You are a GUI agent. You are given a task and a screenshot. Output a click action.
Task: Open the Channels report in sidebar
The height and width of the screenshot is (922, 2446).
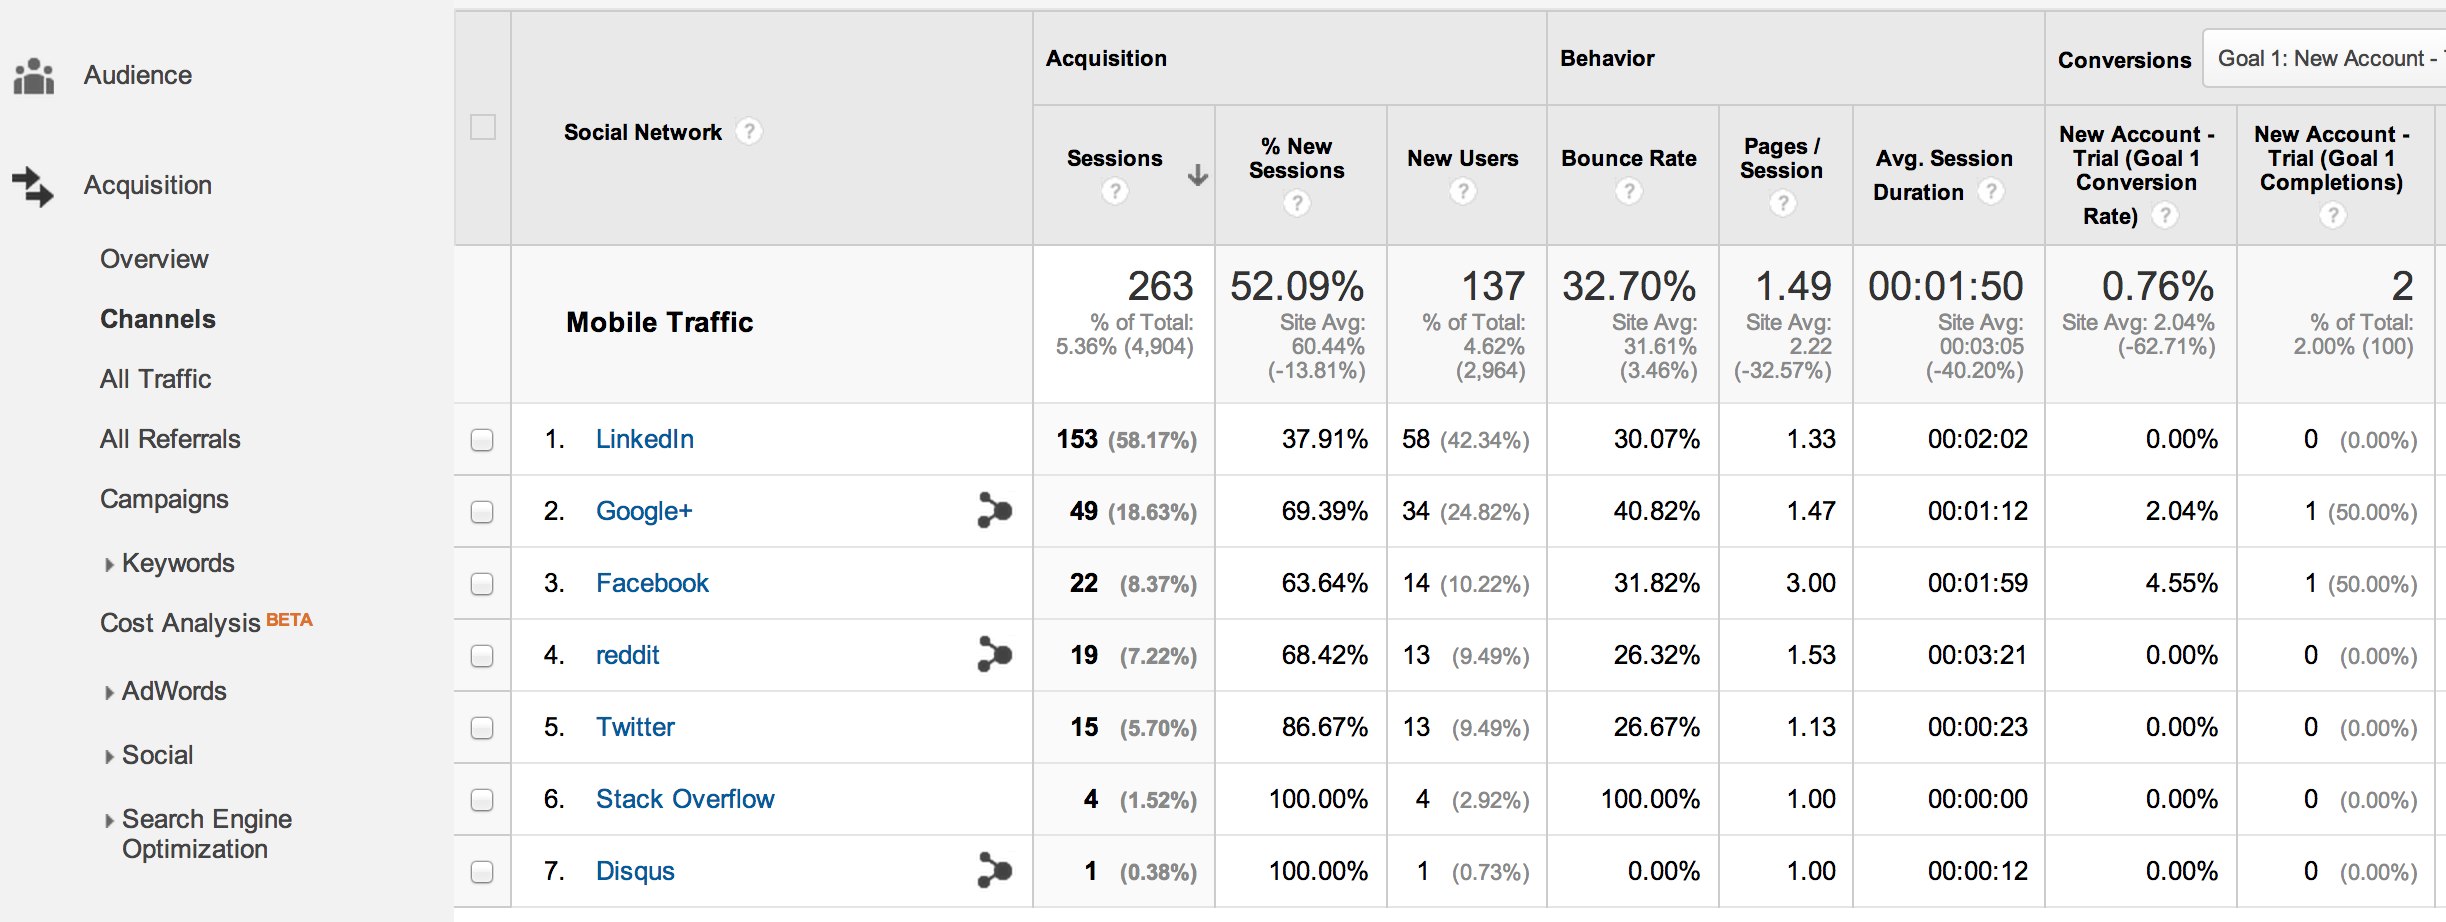[x=158, y=319]
